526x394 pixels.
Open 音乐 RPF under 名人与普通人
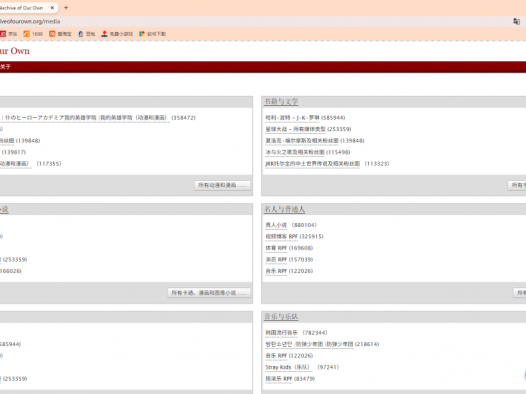[x=276, y=271]
